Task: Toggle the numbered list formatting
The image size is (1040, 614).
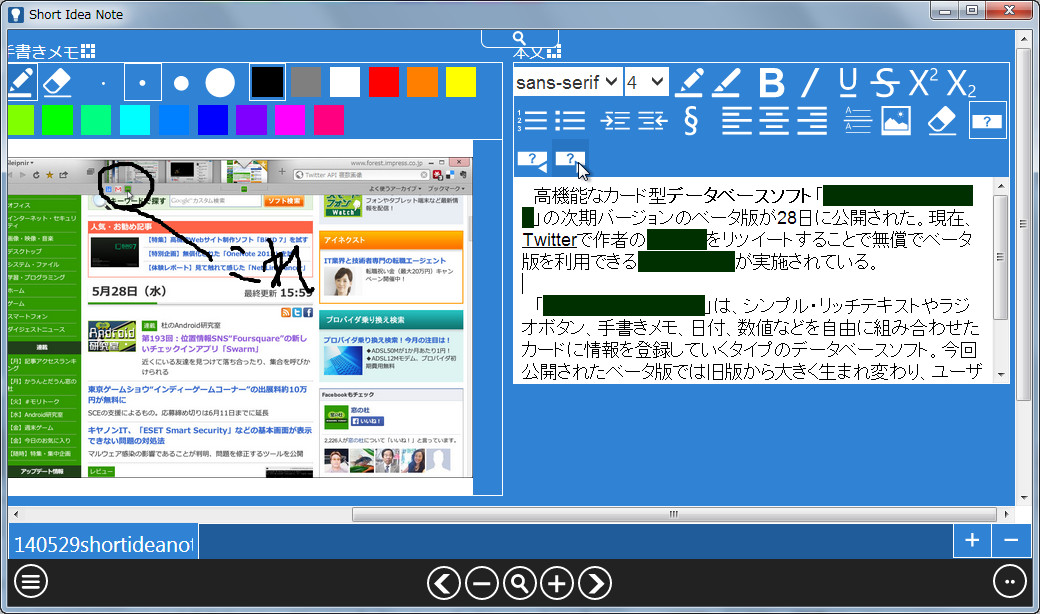Action: point(531,120)
